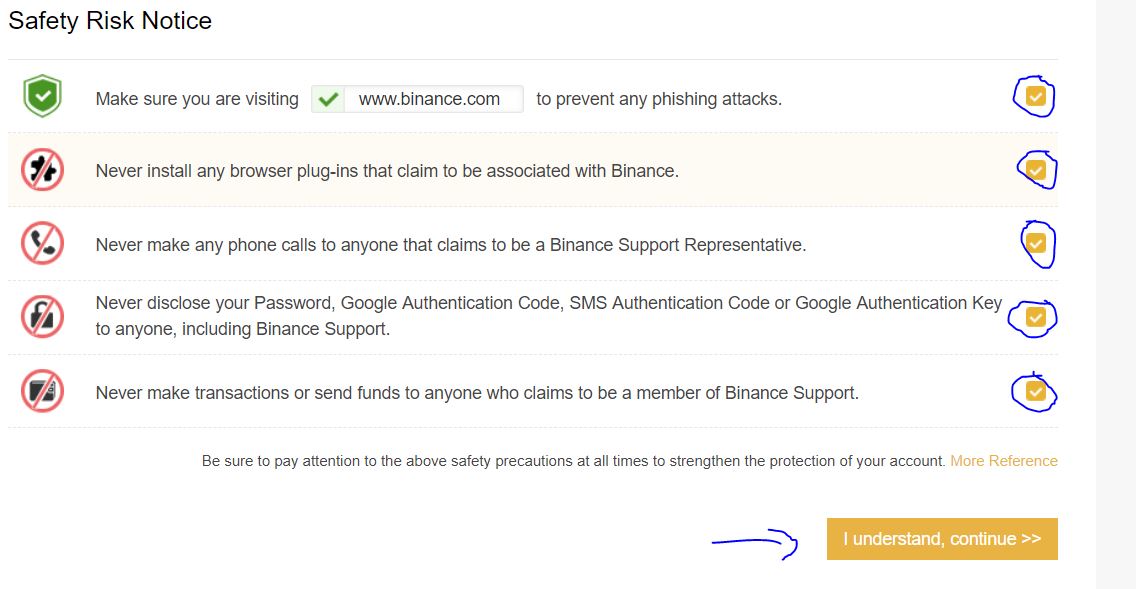Toggle the send funds warning checkbox
1136x589 pixels.
click(x=1036, y=392)
